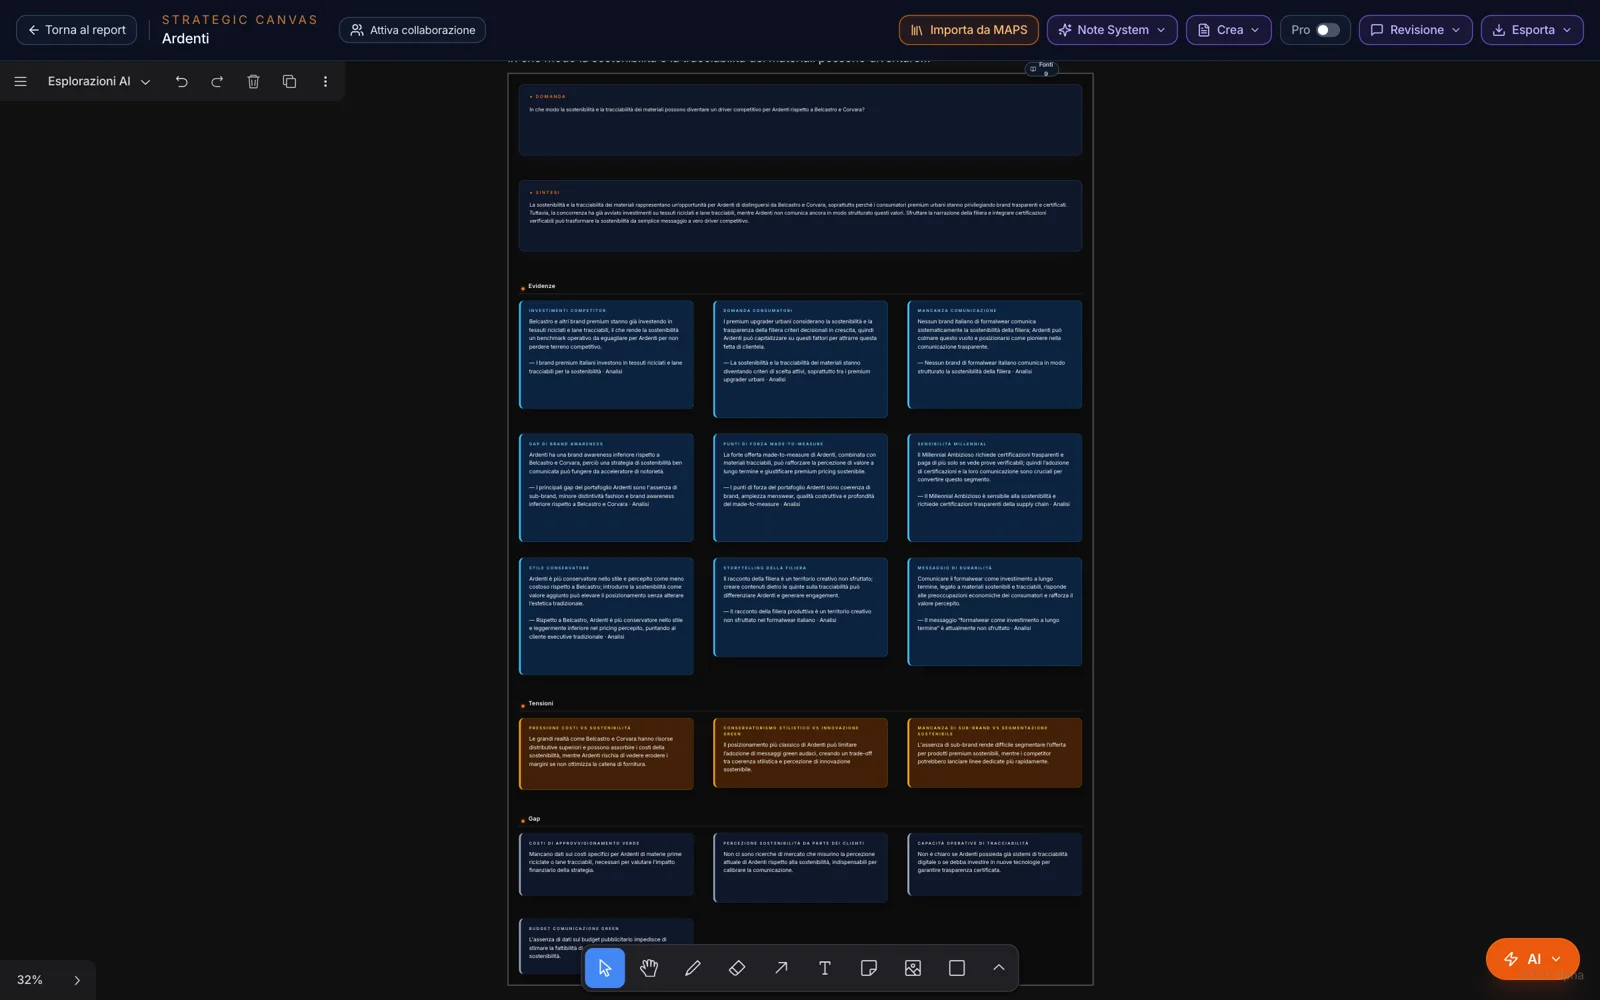The height and width of the screenshot is (1000, 1600).
Task: Open the three-dot more options menu
Action: [x=325, y=81]
